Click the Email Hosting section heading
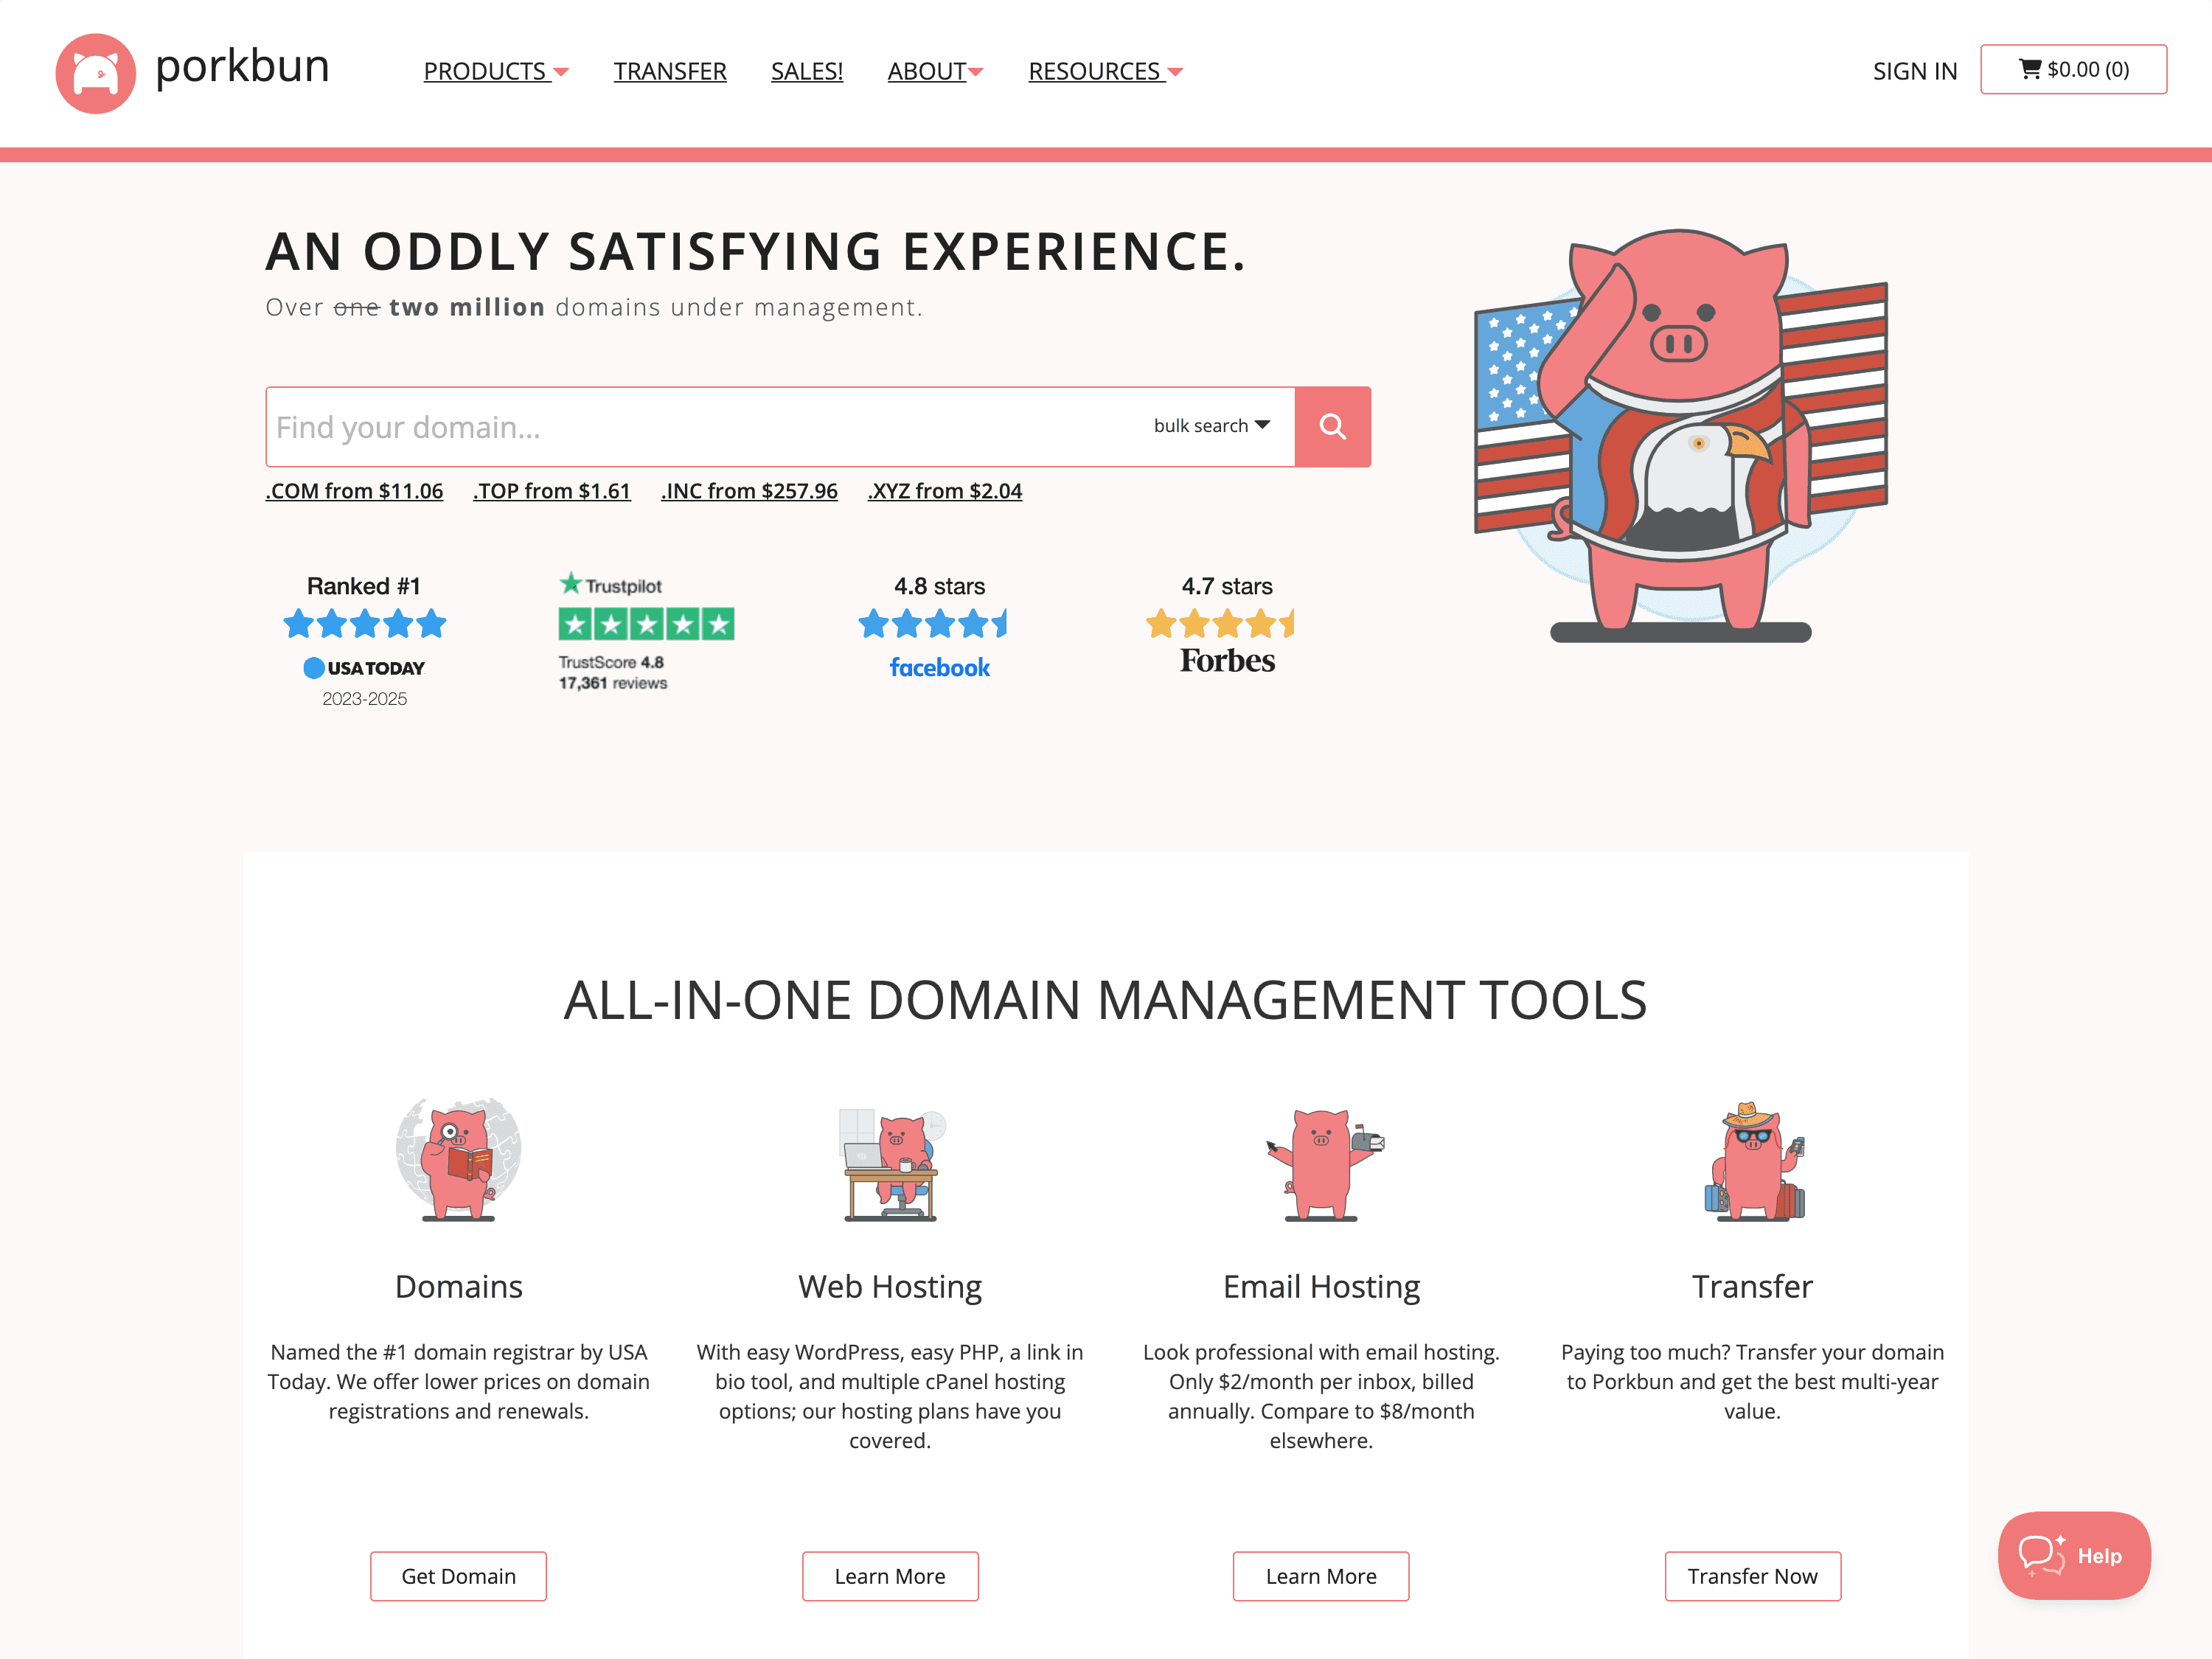This screenshot has width=2212, height=1659. click(x=1321, y=1287)
